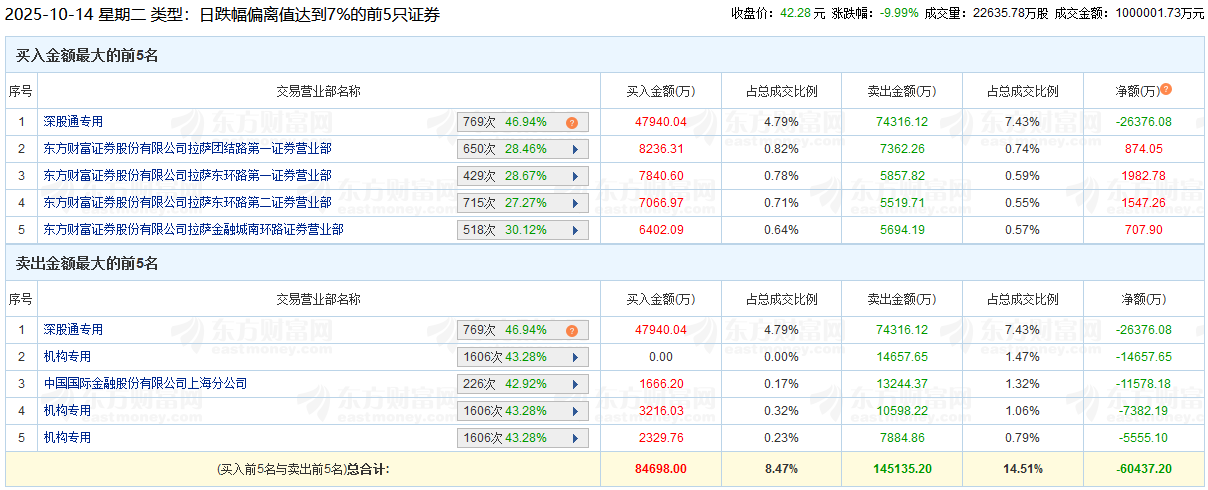Screen dimensions: 1208x490
Task: Expand arrow beside 226次 42.92% stats
Action: [x=575, y=385]
